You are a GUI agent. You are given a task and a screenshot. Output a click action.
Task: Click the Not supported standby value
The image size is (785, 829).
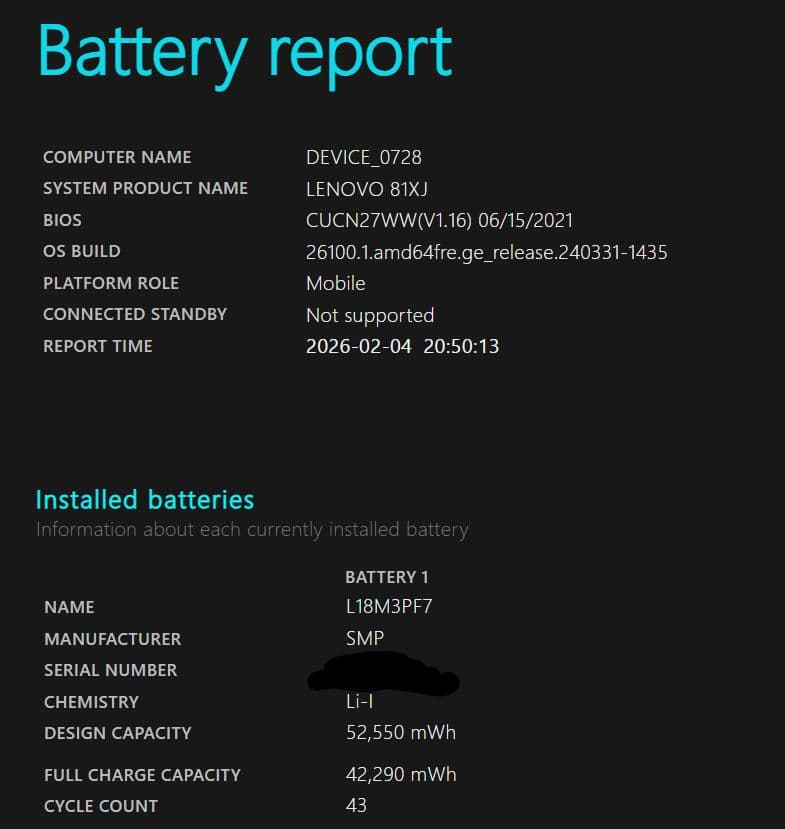coord(370,315)
